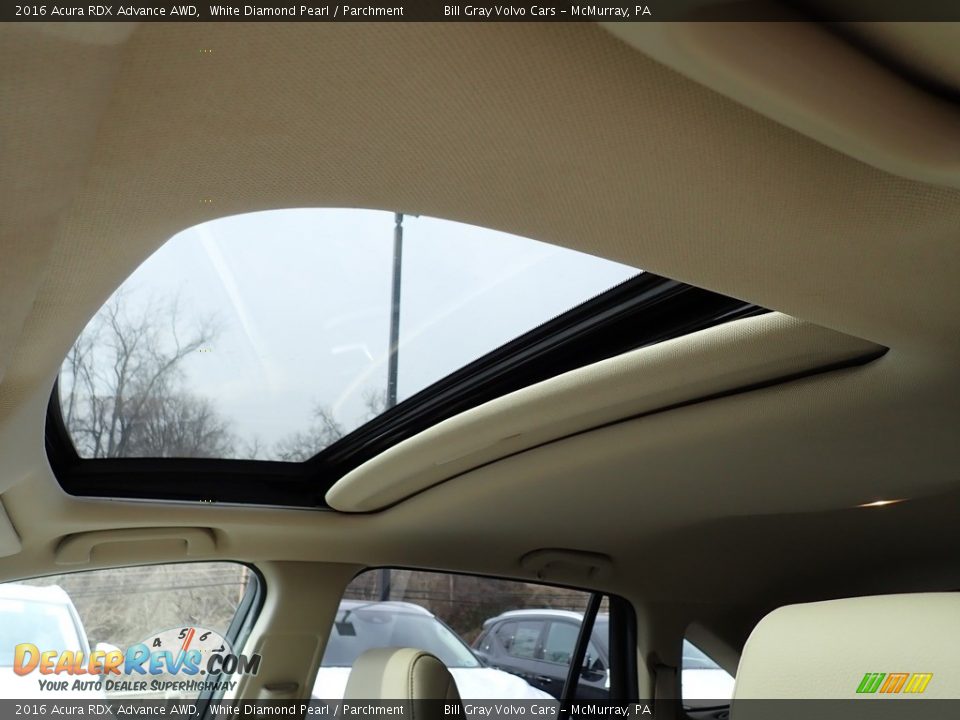Click the sunroof glass opening in the photo

coord(300,330)
